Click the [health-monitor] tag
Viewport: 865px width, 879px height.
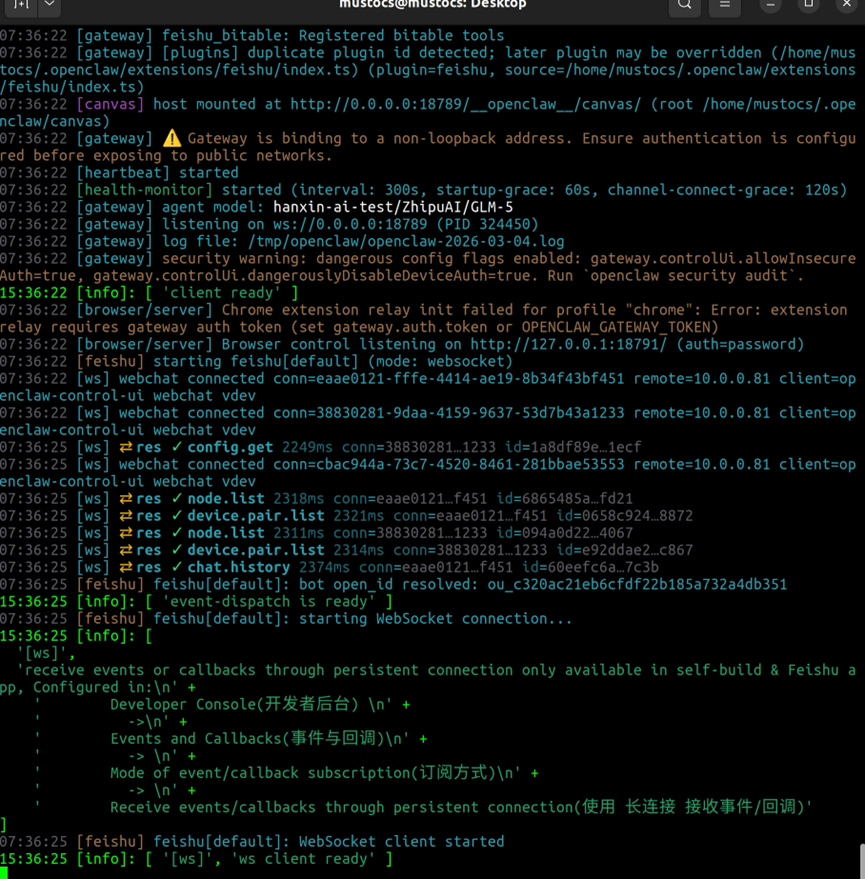[x=145, y=190]
